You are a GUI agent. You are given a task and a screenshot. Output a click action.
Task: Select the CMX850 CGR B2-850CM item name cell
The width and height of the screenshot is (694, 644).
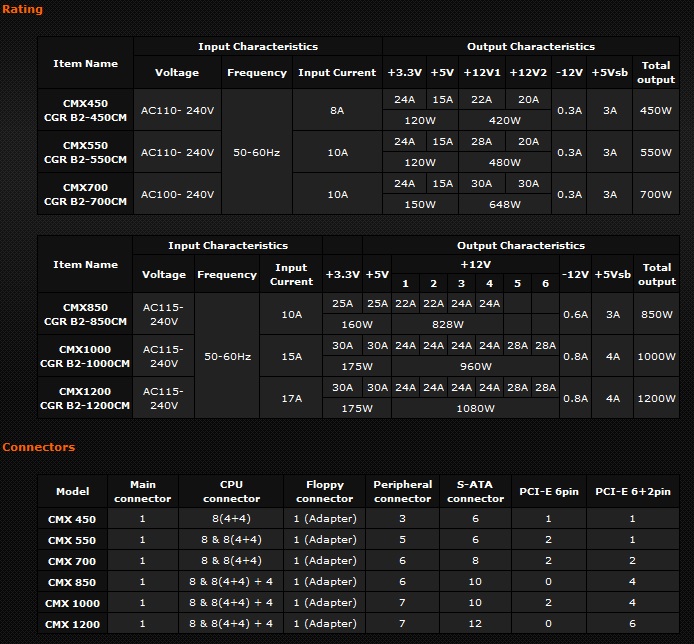click(85, 314)
